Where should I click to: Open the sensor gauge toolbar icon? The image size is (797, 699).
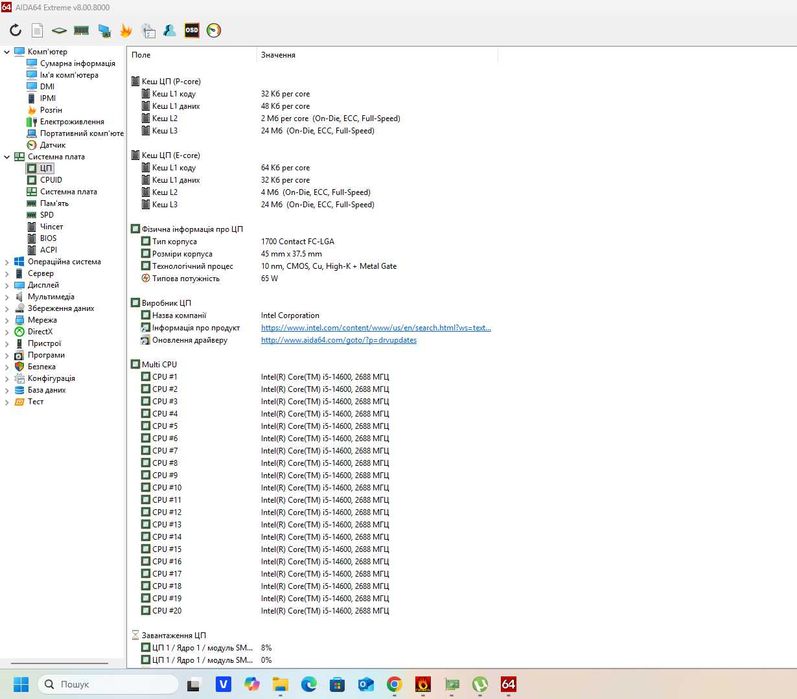tap(214, 31)
